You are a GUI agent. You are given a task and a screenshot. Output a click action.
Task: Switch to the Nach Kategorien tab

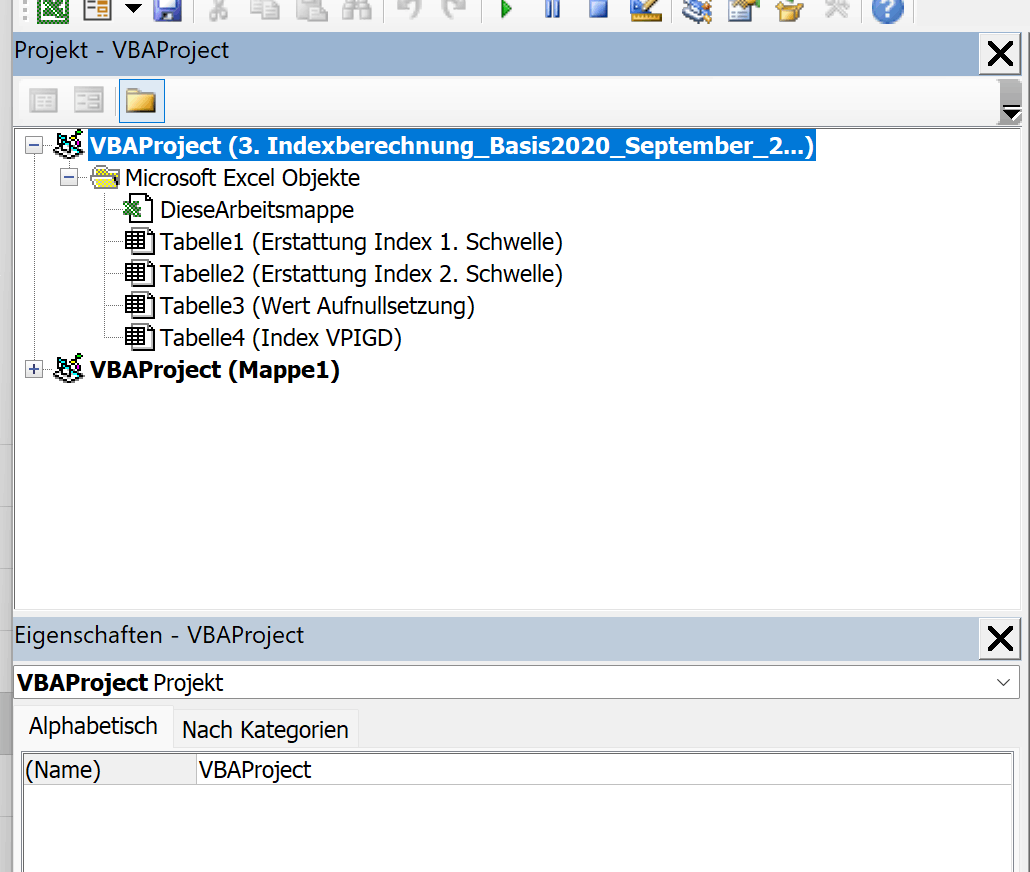(x=265, y=729)
